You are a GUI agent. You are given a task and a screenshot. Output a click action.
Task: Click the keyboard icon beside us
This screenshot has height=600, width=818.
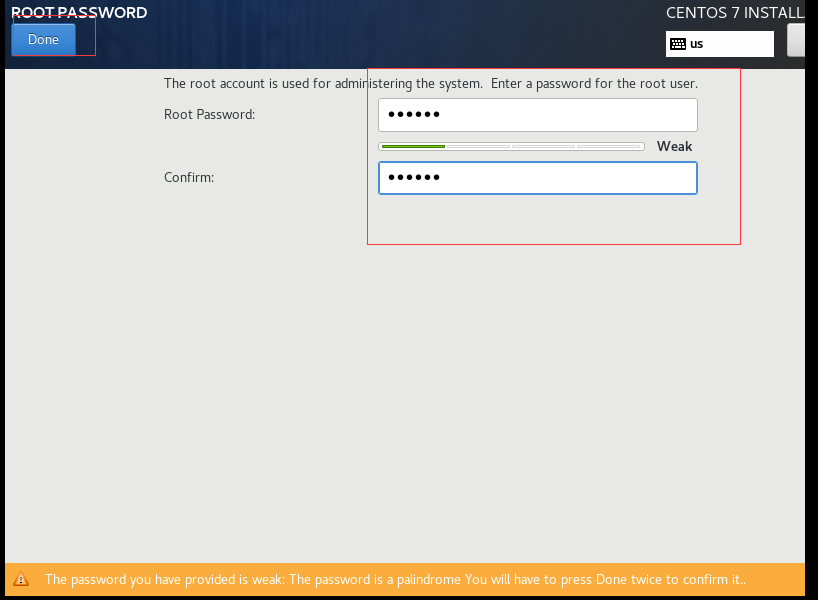[678, 44]
